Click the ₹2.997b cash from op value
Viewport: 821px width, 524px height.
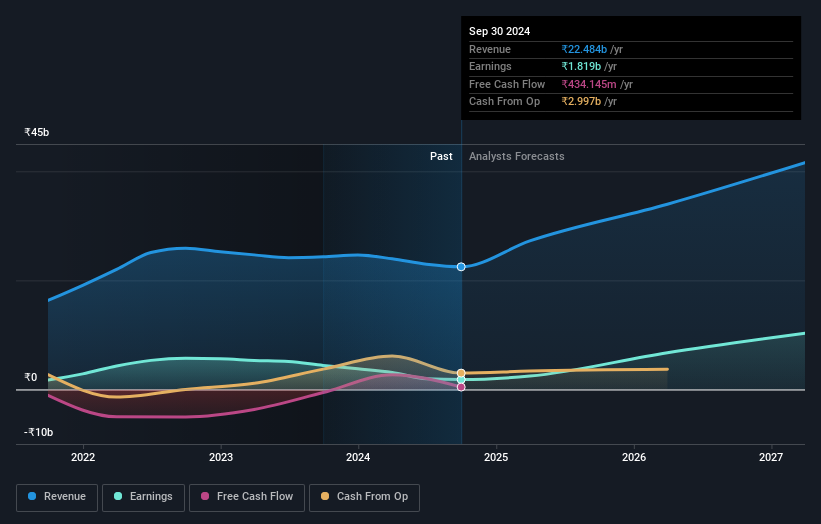click(x=581, y=102)
